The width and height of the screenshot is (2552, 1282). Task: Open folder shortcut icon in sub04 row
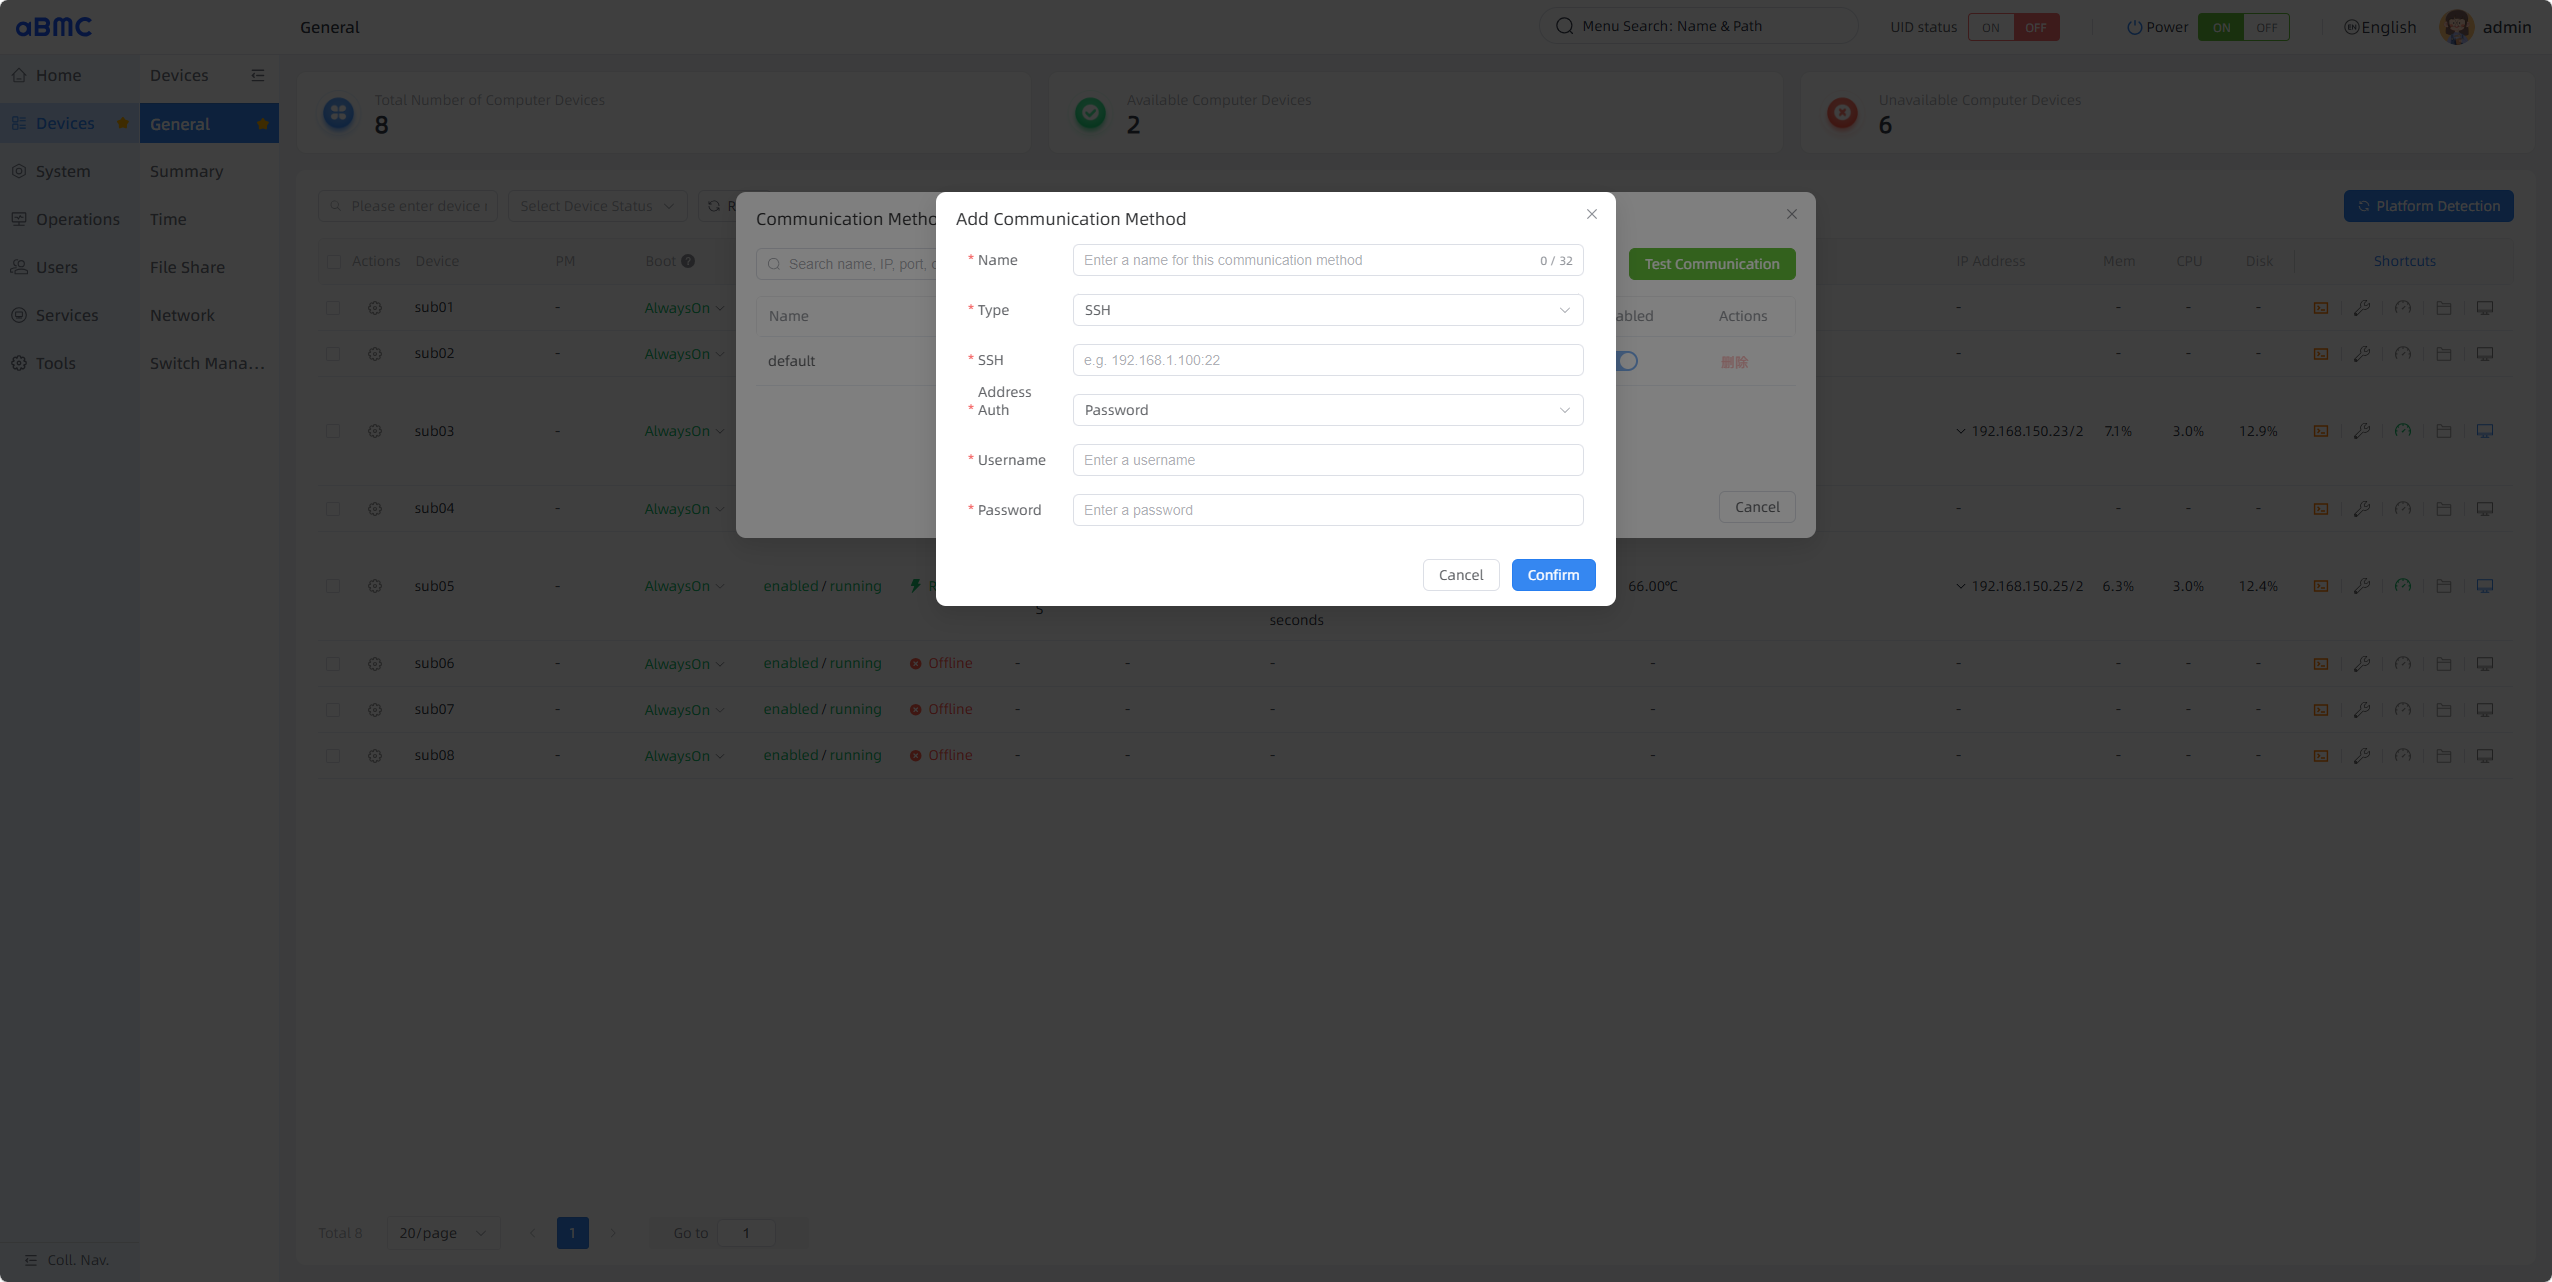[2443, 509]
